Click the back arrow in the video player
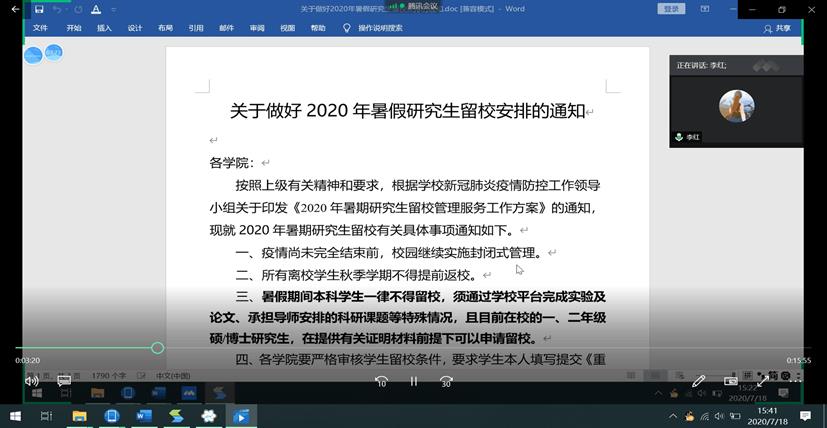This screenshot has width=827, height=428. pyautogui.click(x=14, y=9)
